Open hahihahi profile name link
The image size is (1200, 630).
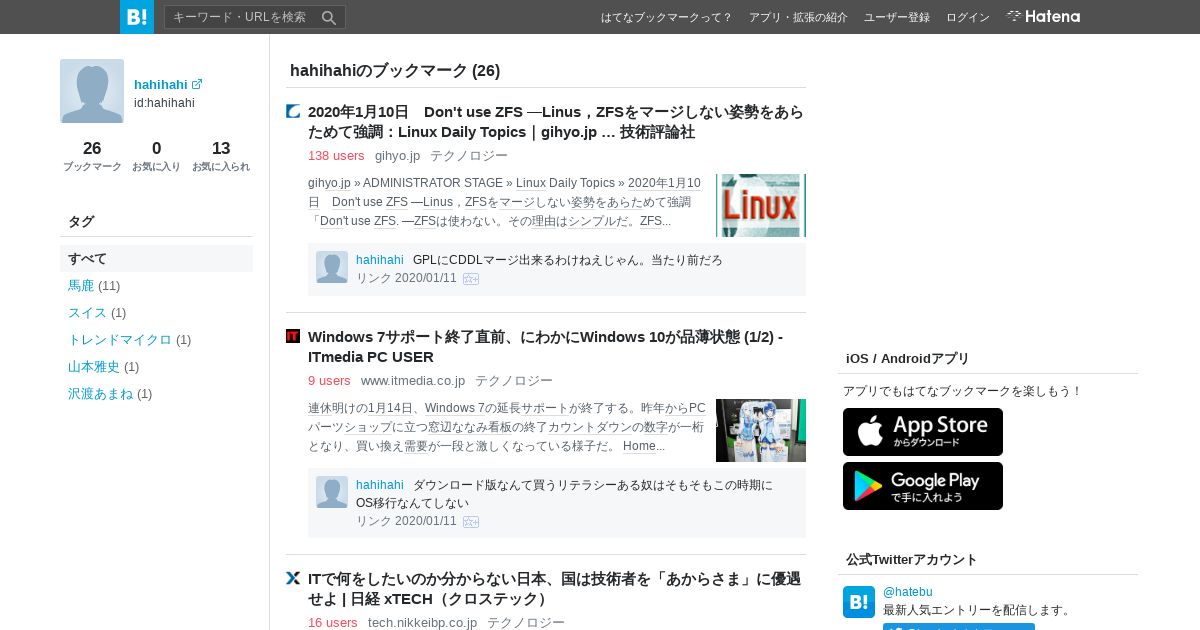point(161,85)
